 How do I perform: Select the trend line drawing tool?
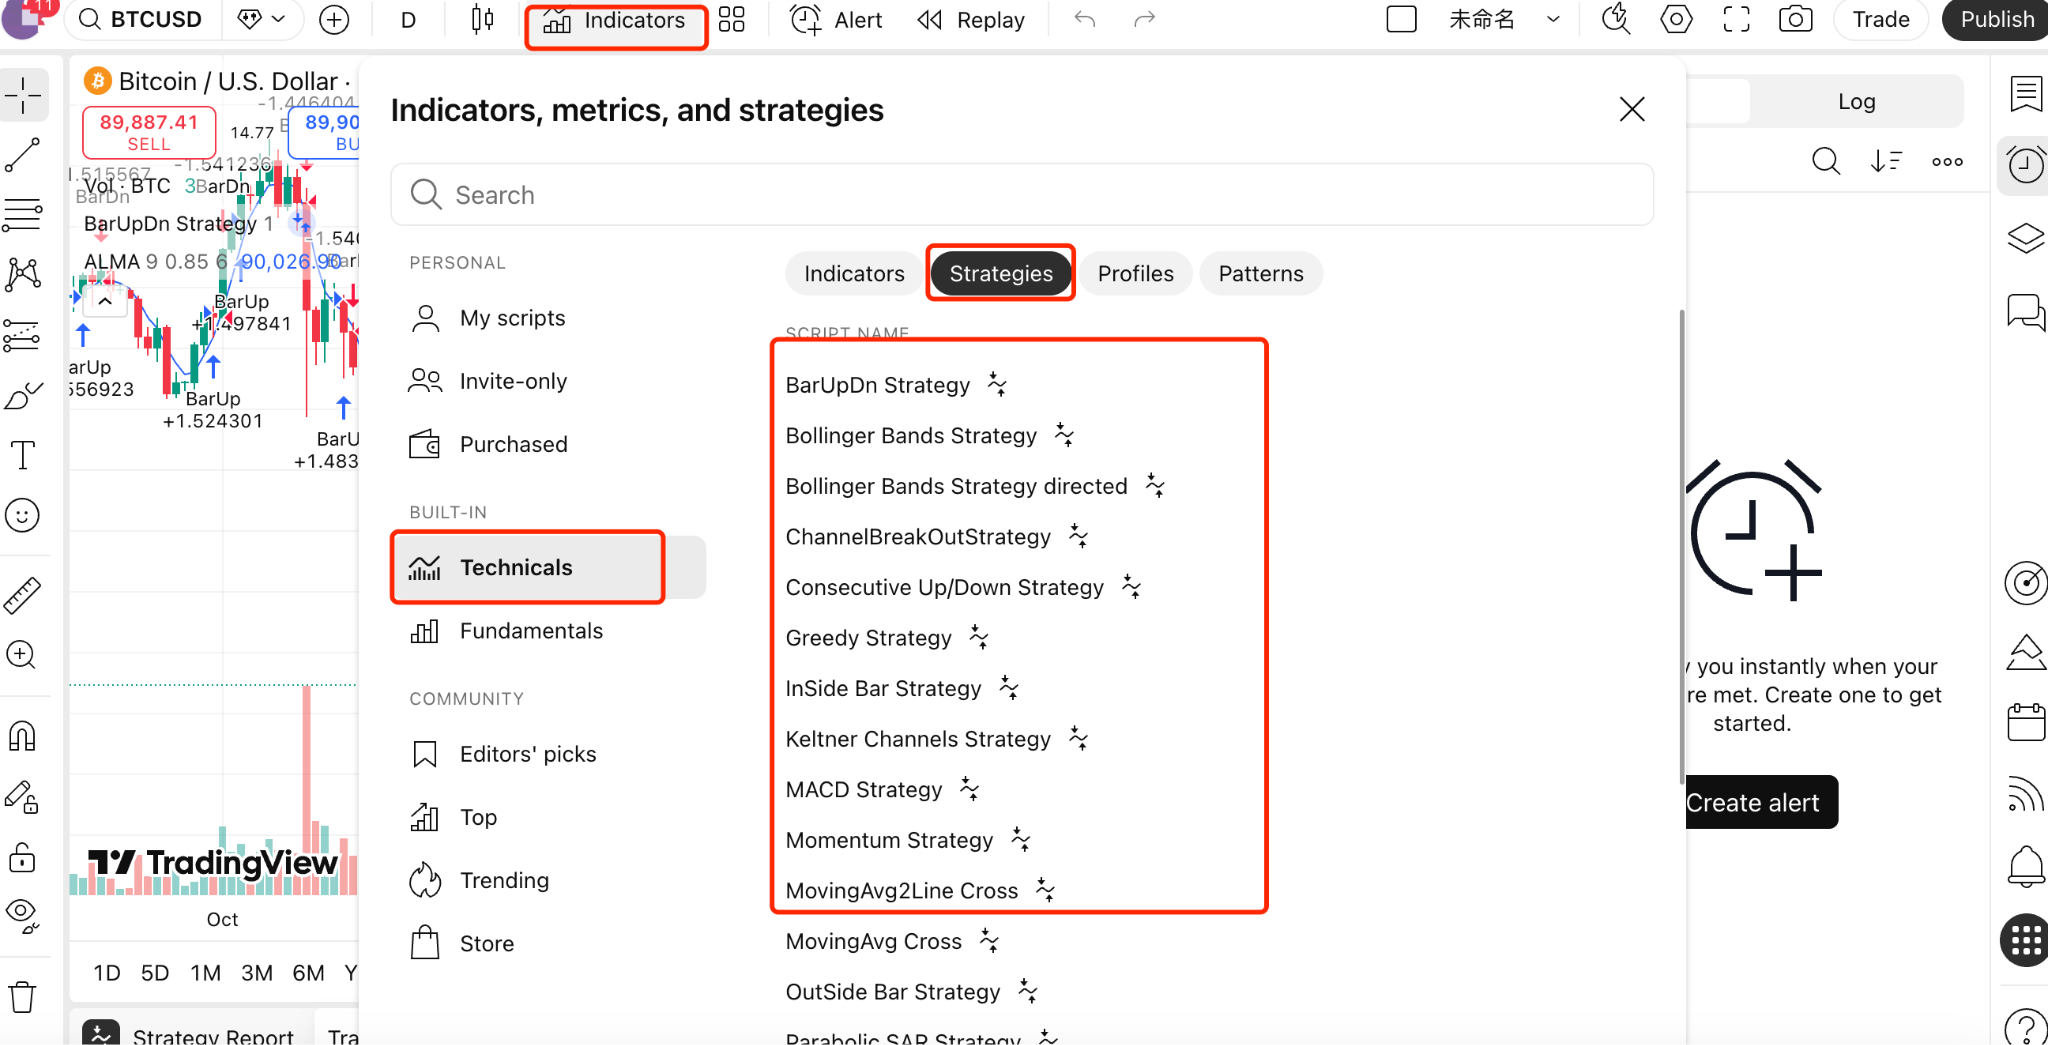[23, 155]
